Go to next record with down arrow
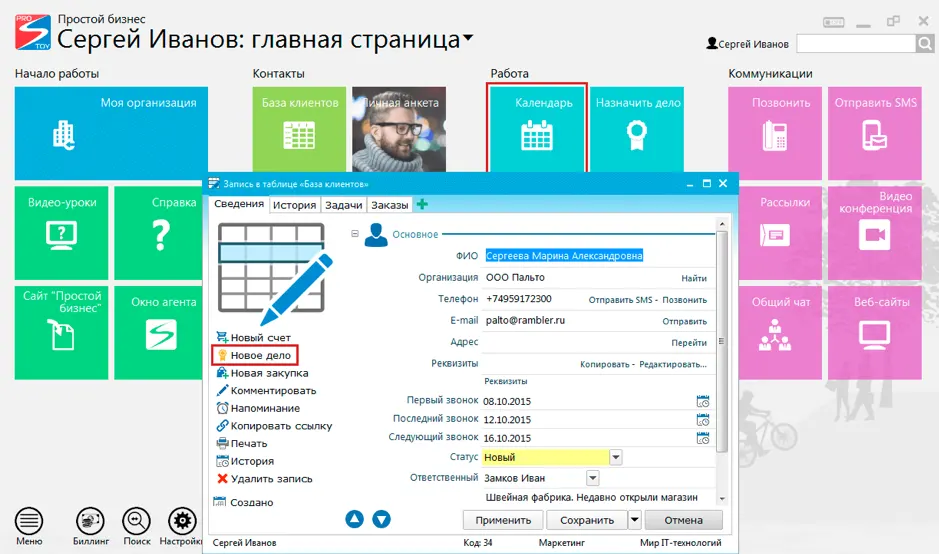Viewport: 939px width, 554px height. 381,519
